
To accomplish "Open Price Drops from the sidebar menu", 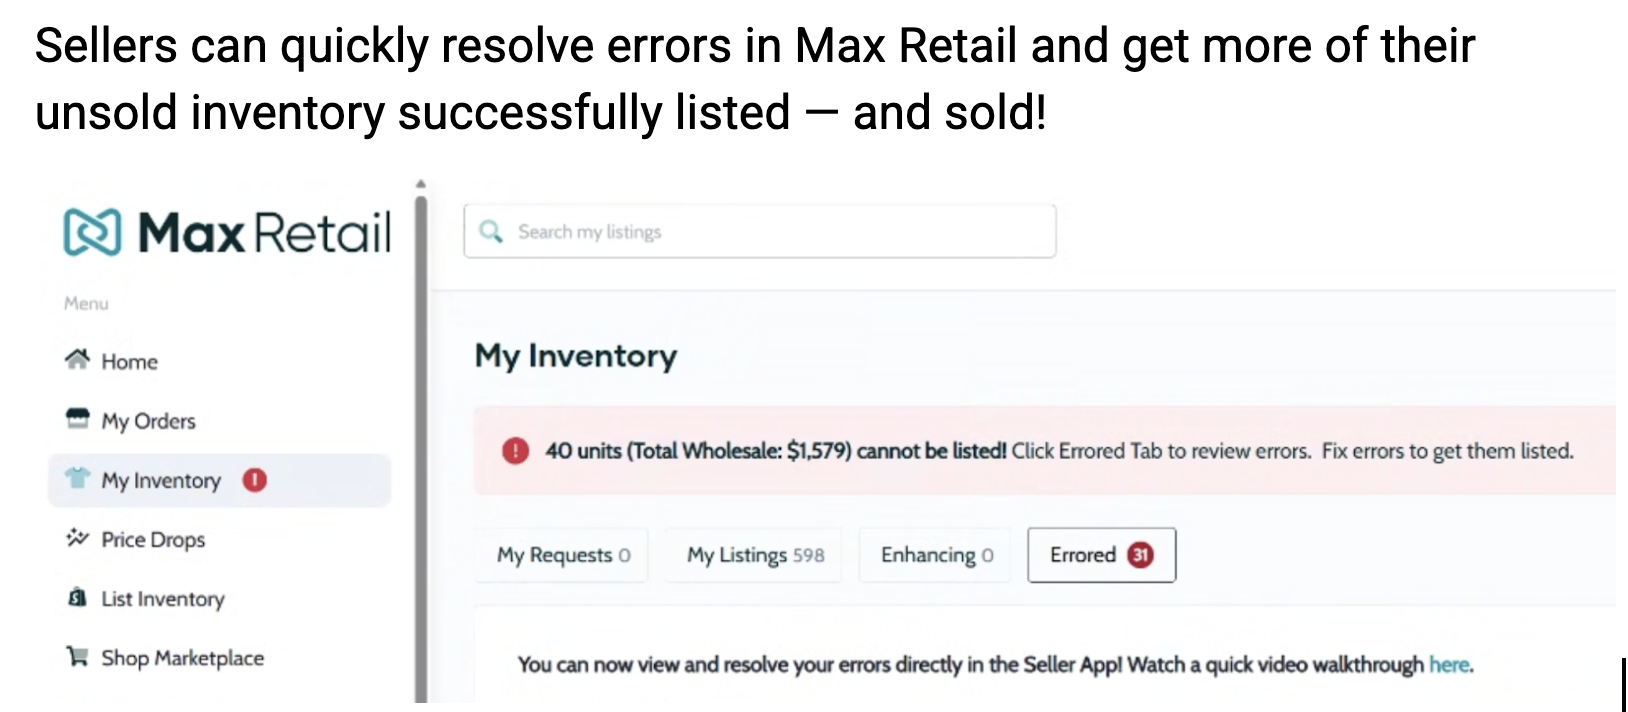I will 153,540.
